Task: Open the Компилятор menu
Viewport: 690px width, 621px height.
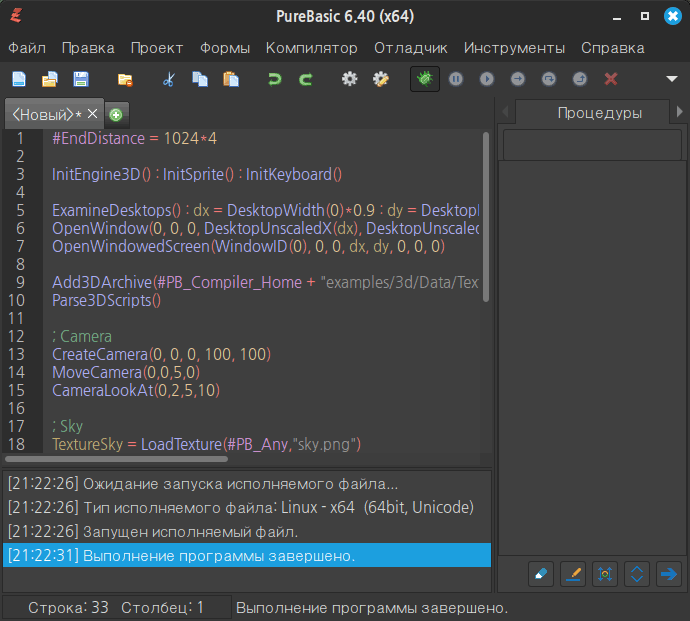Action: [311, 48]
